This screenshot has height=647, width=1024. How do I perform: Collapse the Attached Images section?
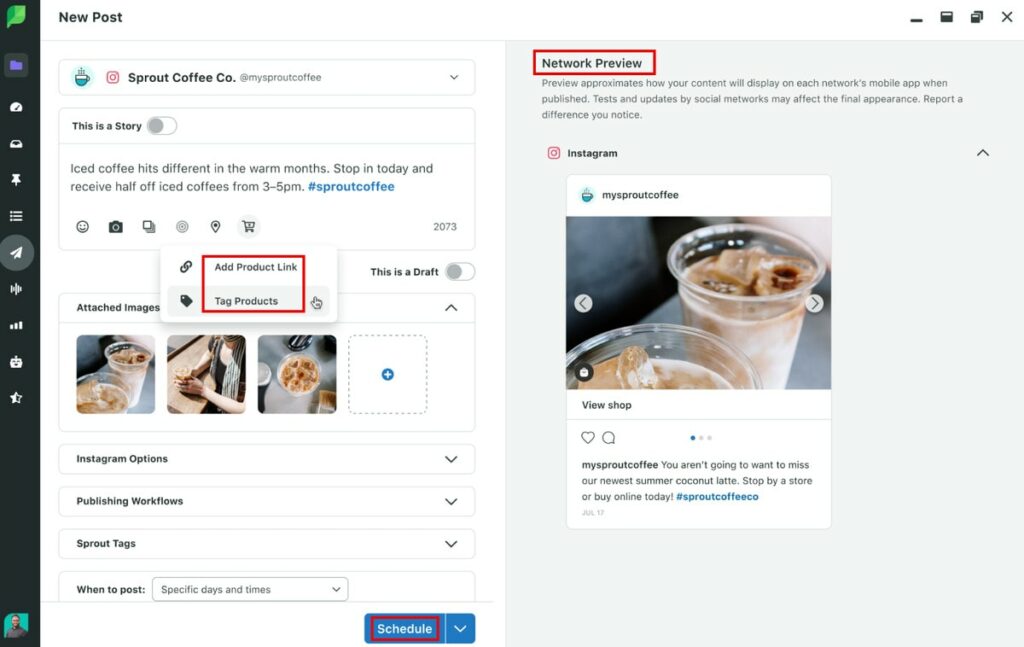pyautogui.click(x=451, y=308)
